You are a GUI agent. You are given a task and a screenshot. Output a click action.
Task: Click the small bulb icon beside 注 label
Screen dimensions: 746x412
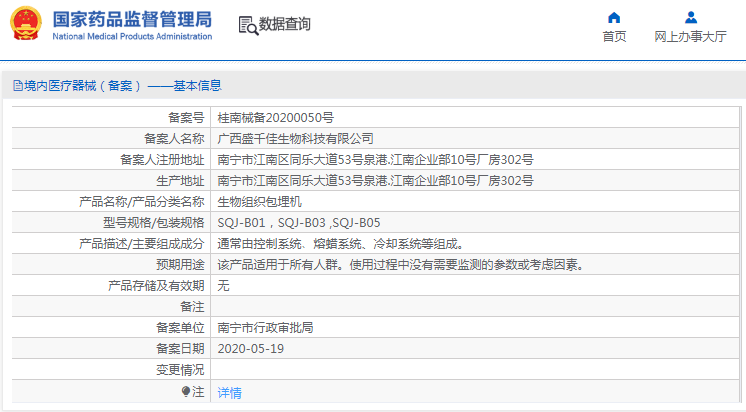[x=185, y=392]
